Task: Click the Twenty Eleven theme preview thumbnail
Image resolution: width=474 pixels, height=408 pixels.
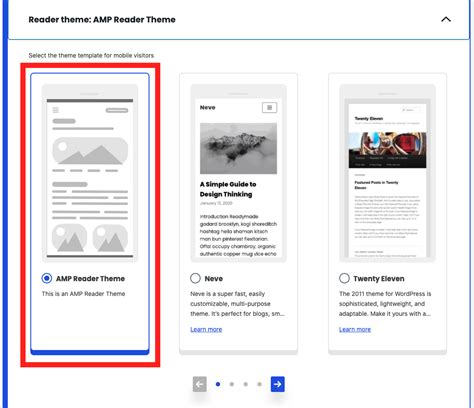Action: (x=387, y=173)
